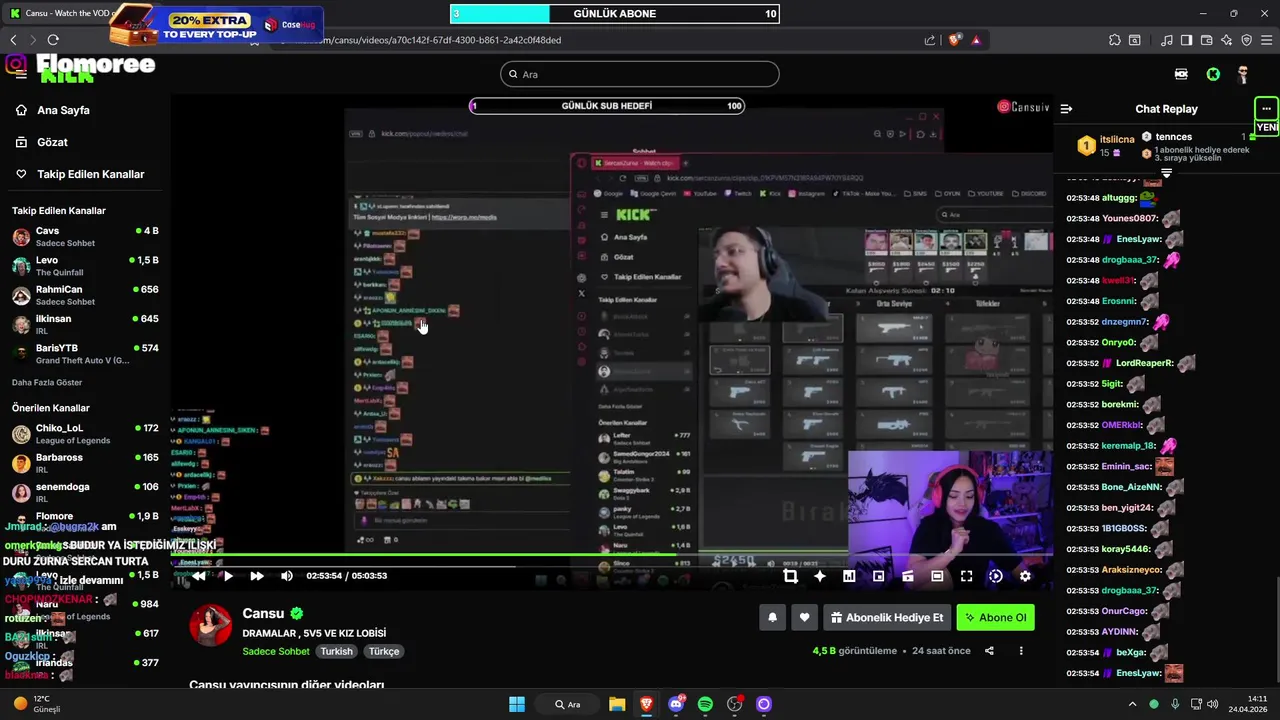Select the Türkçe tag
Screen dimensions: 1280x720
[x=384, y=651]
